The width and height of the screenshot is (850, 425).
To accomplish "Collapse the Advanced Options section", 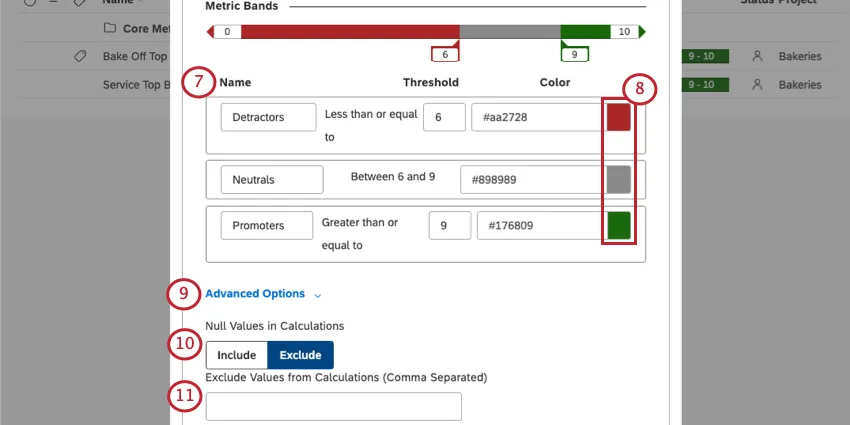I will tap(255, 294).
